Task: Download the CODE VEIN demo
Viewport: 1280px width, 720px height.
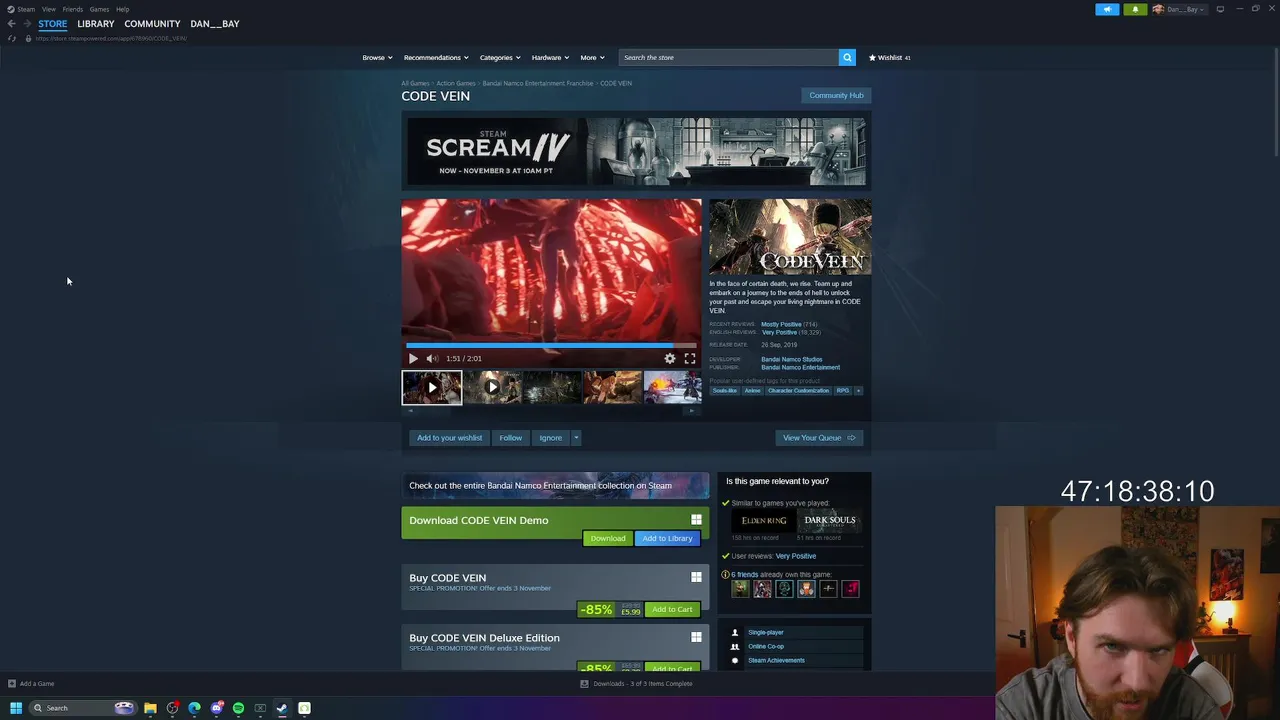Action: tap(607, 538)
